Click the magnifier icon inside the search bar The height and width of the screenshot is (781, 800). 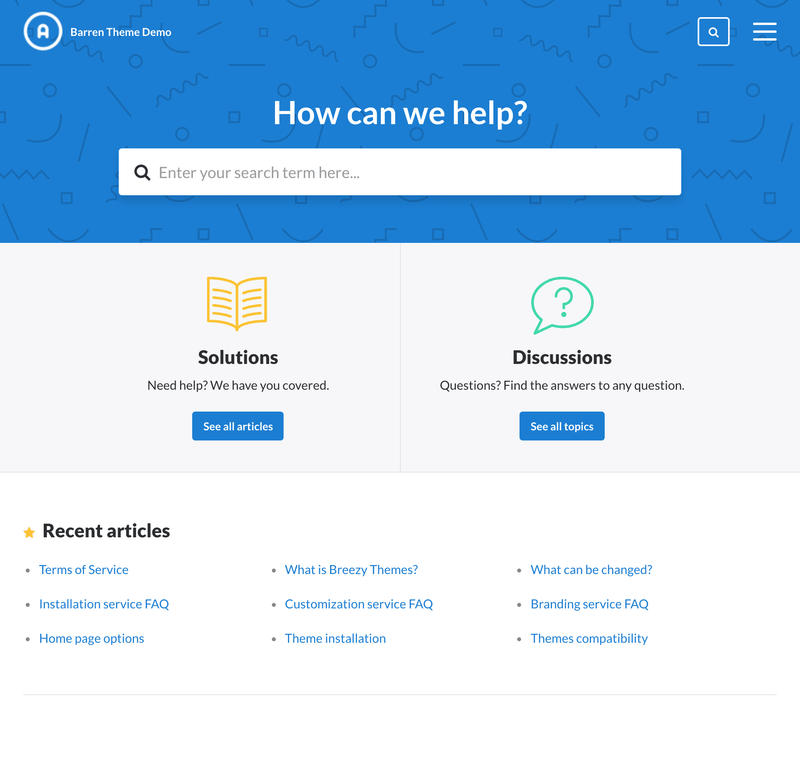click(142, 171)
